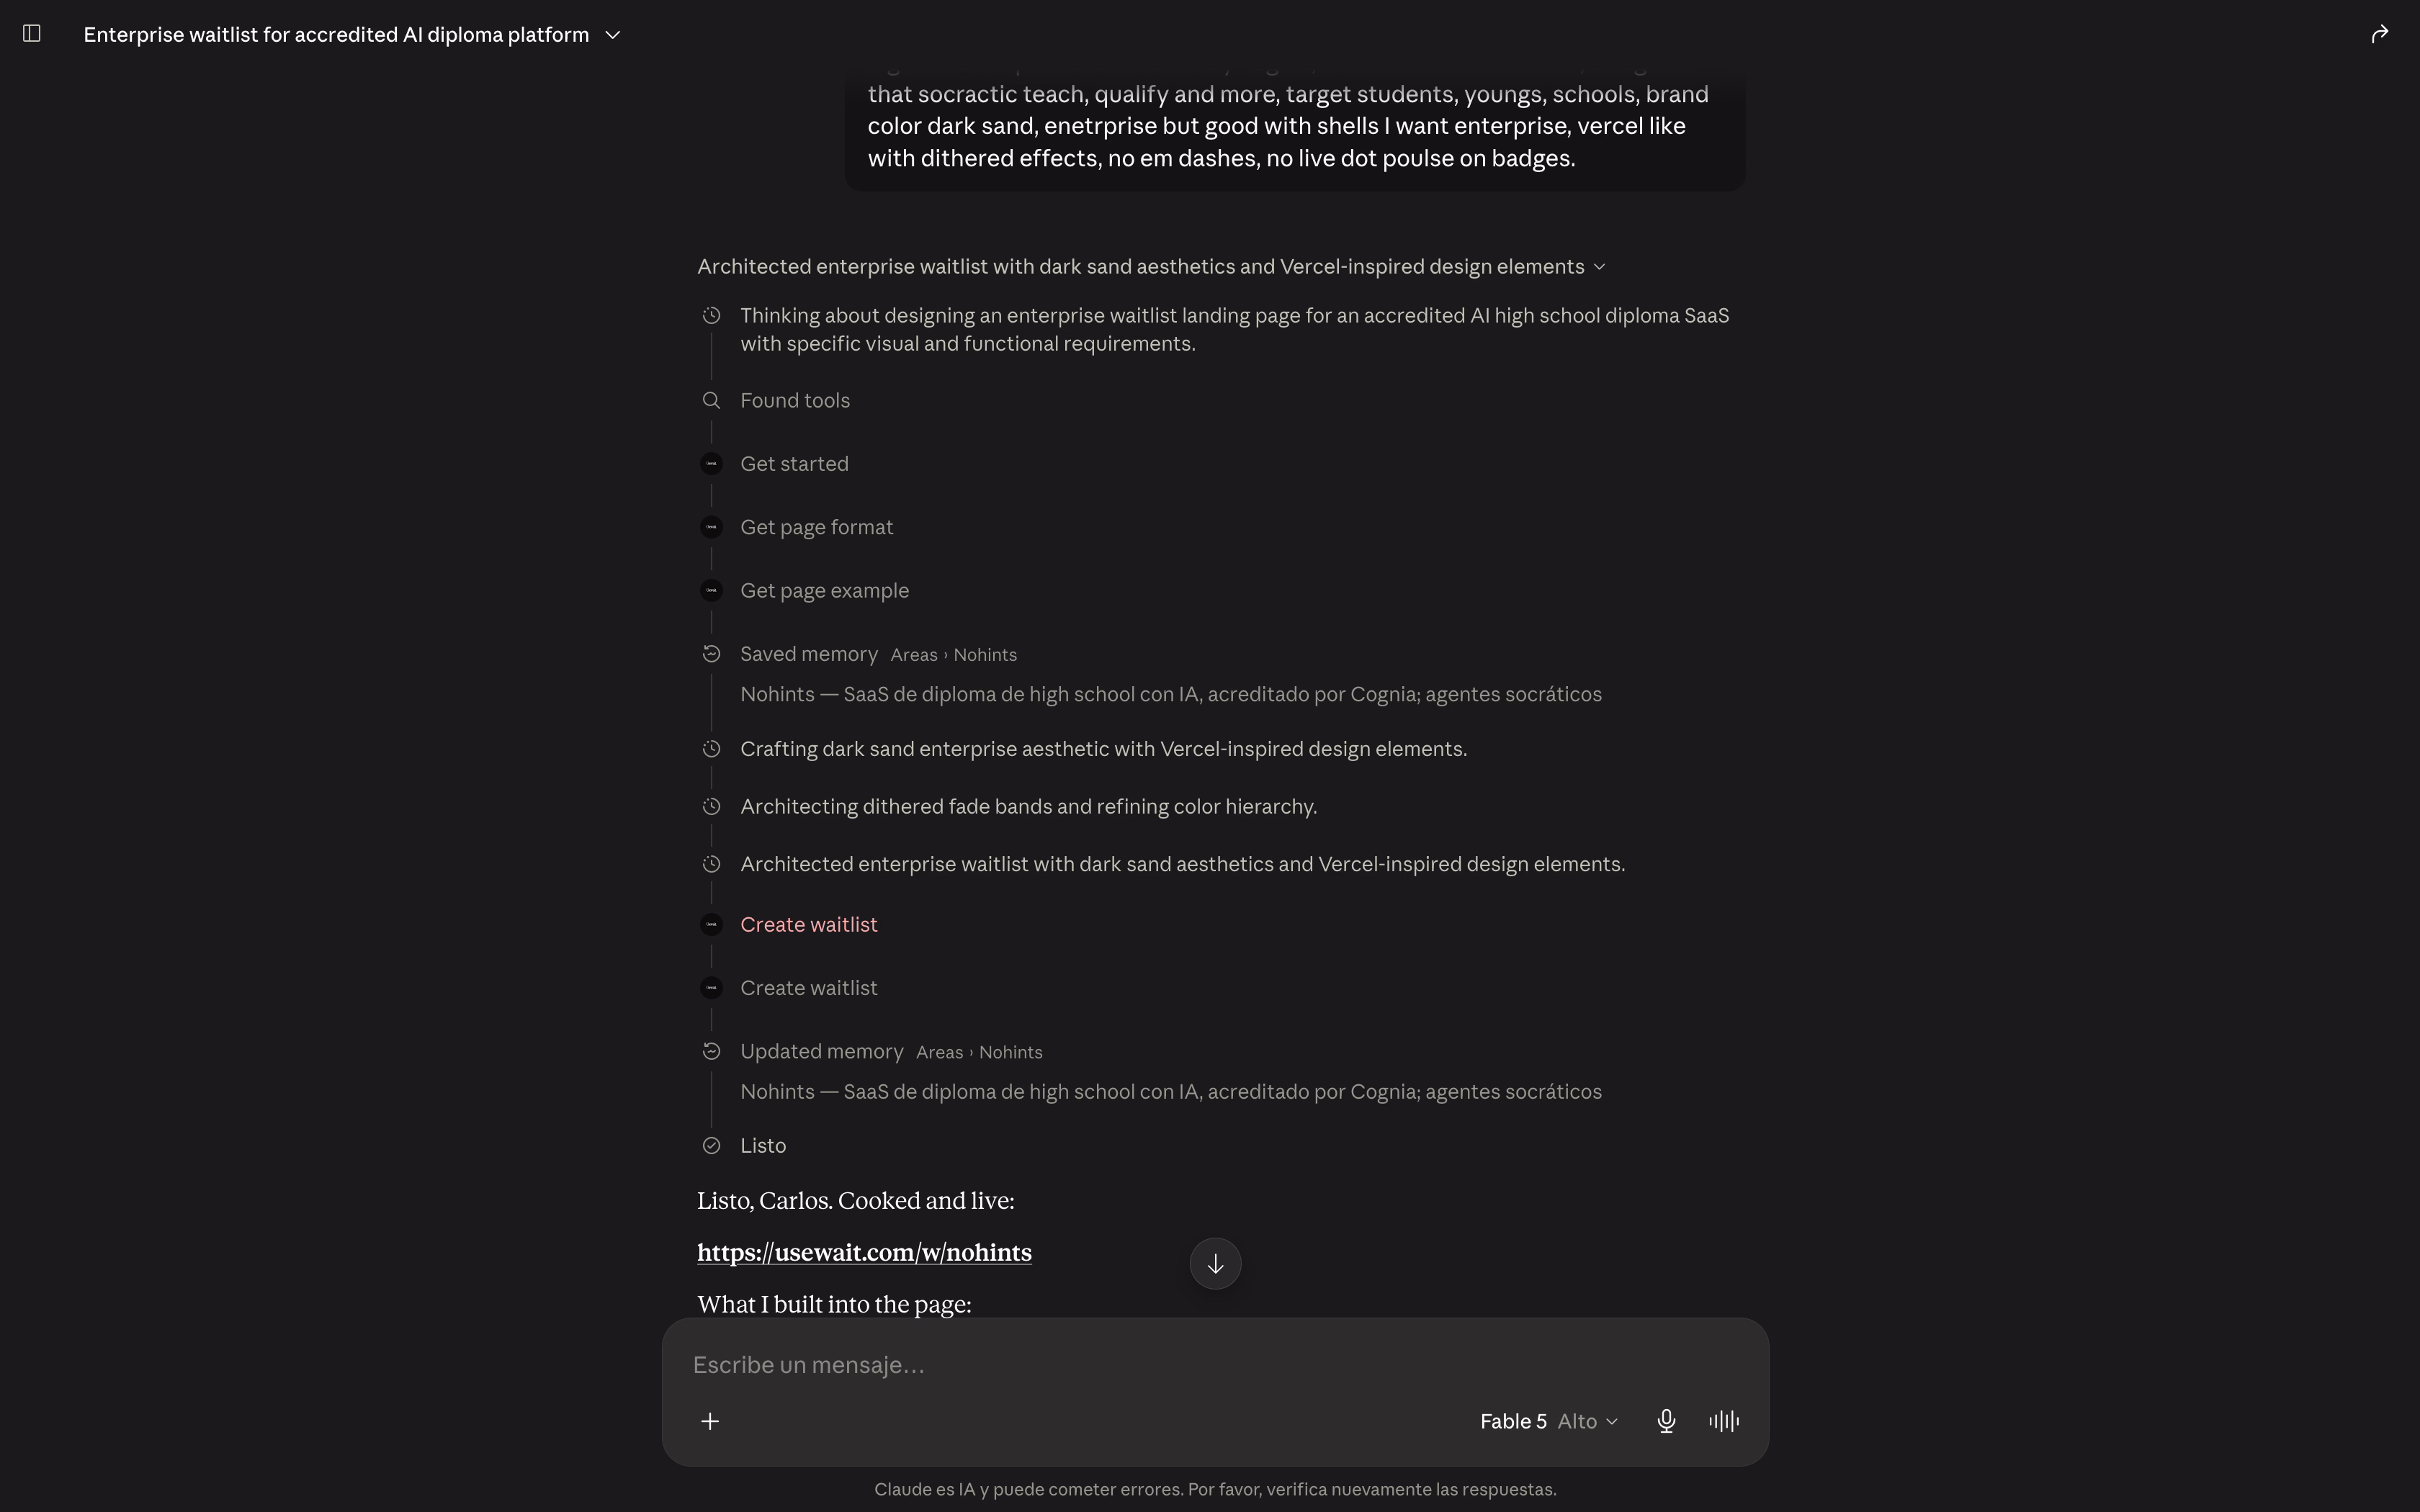Open the usewait.com/w/nohints link
This screenshot has height=1512, width=2420.
click(864, 1253)
